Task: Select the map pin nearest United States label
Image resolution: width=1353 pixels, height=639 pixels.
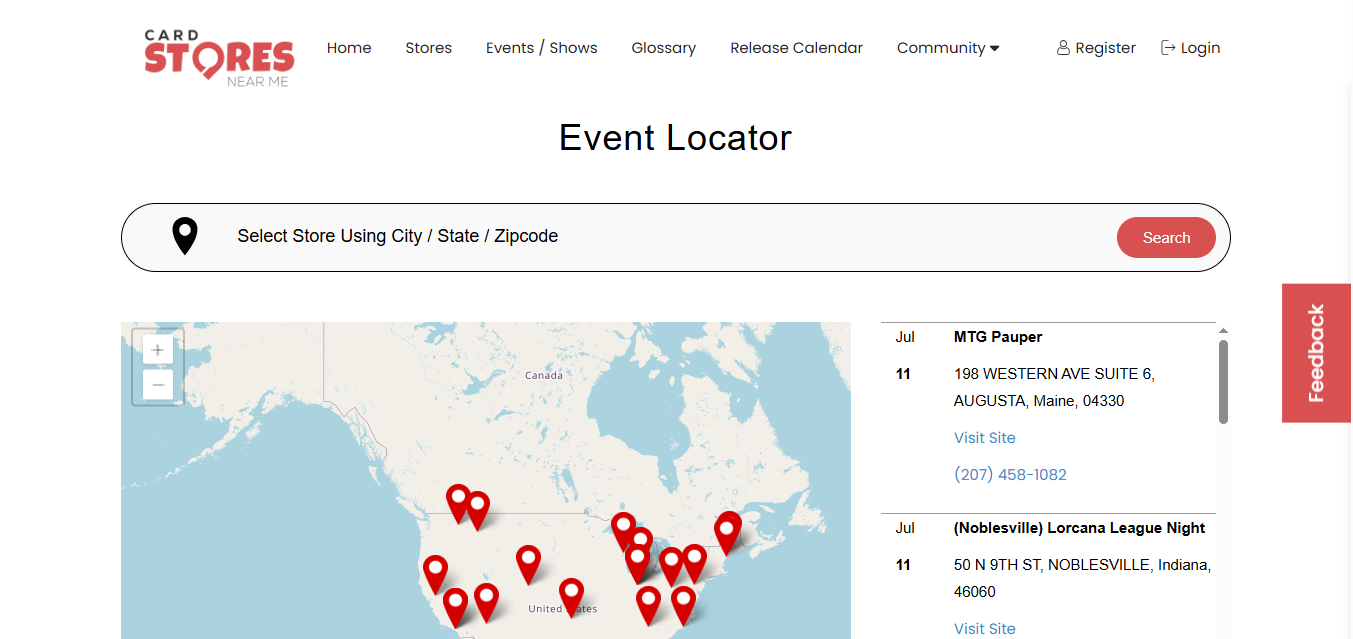Action: pos(571,594)
